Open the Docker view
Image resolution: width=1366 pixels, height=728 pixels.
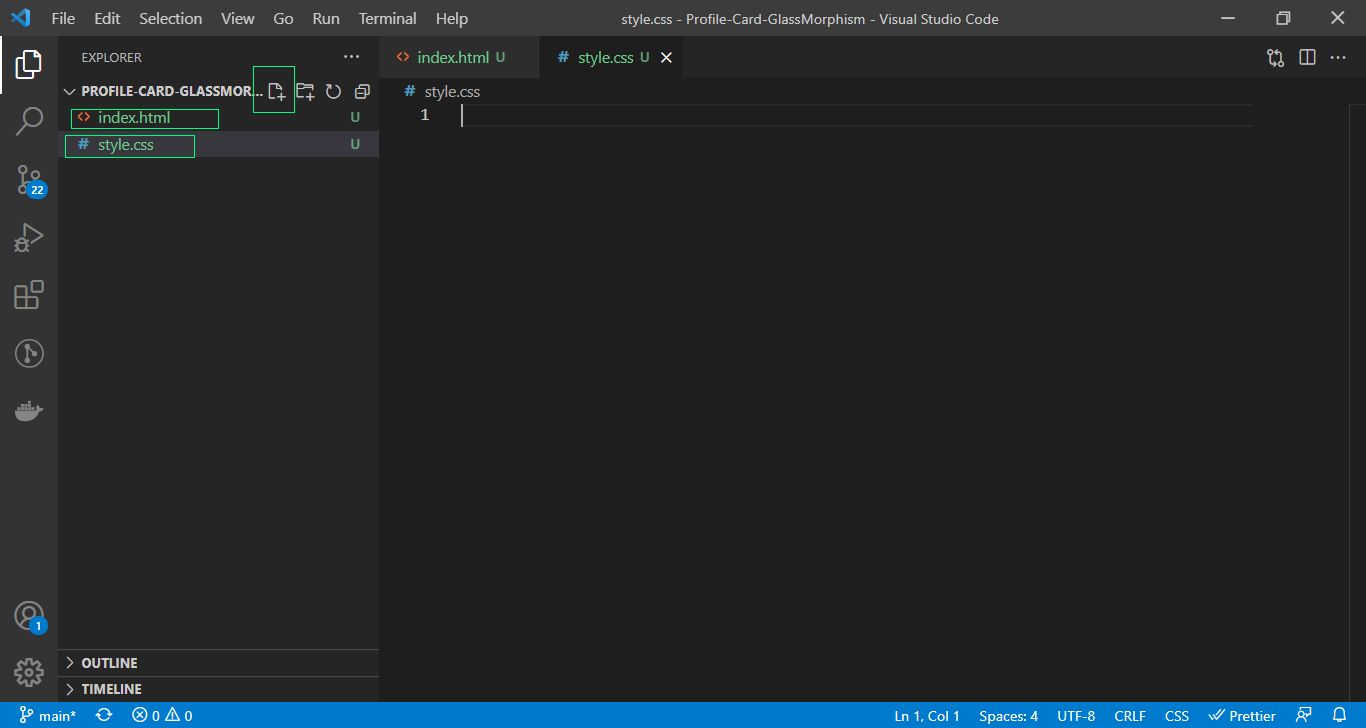(29, 411)
